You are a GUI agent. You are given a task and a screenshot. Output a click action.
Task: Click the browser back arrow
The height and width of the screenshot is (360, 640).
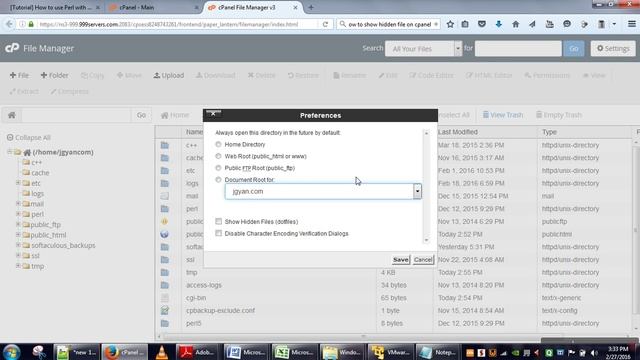click(x=9, y=24)
